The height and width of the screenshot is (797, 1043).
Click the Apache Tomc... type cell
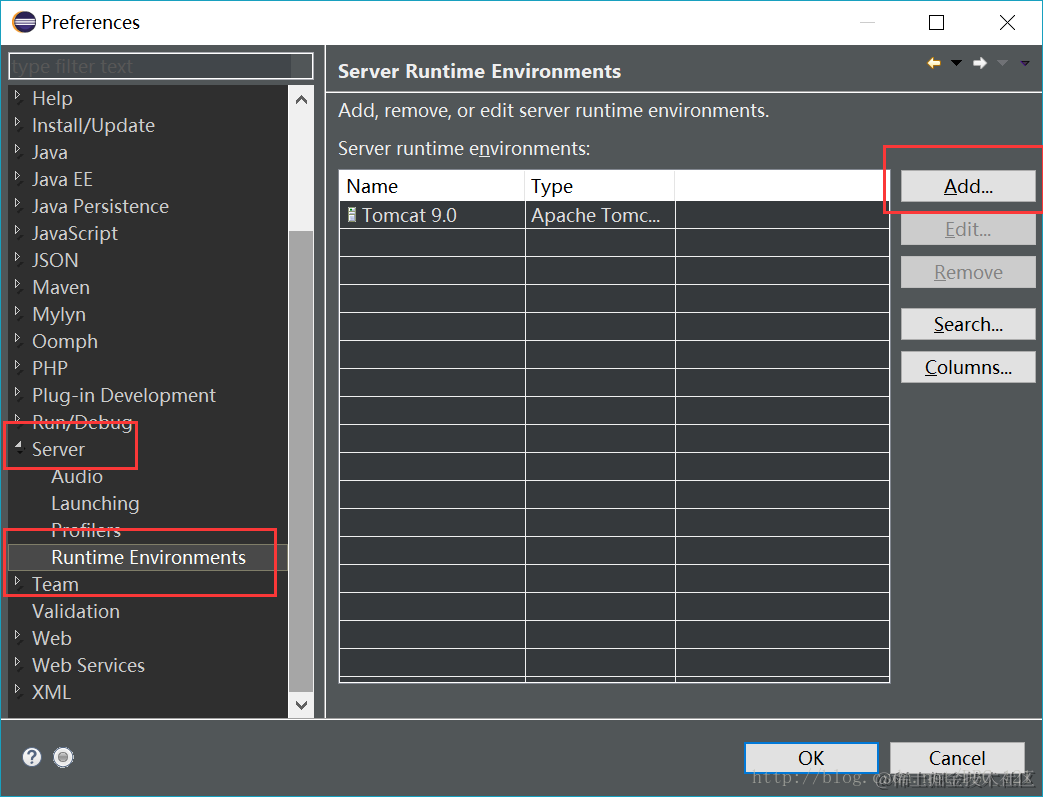[600, 215]
